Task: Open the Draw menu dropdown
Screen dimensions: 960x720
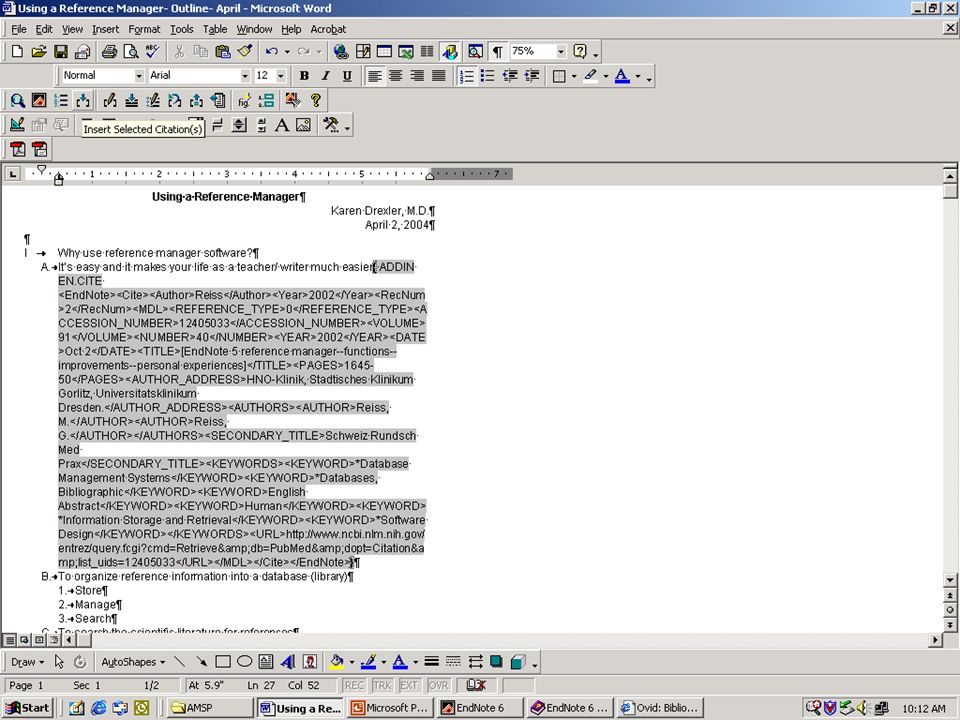Action: tap(28, 662)
